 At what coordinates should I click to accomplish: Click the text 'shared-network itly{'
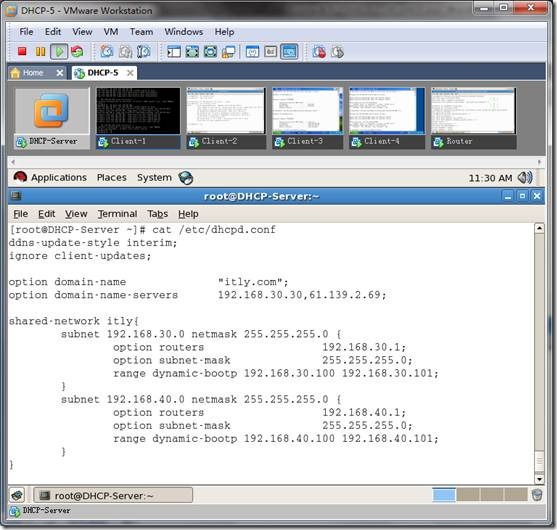pos(74,321)
